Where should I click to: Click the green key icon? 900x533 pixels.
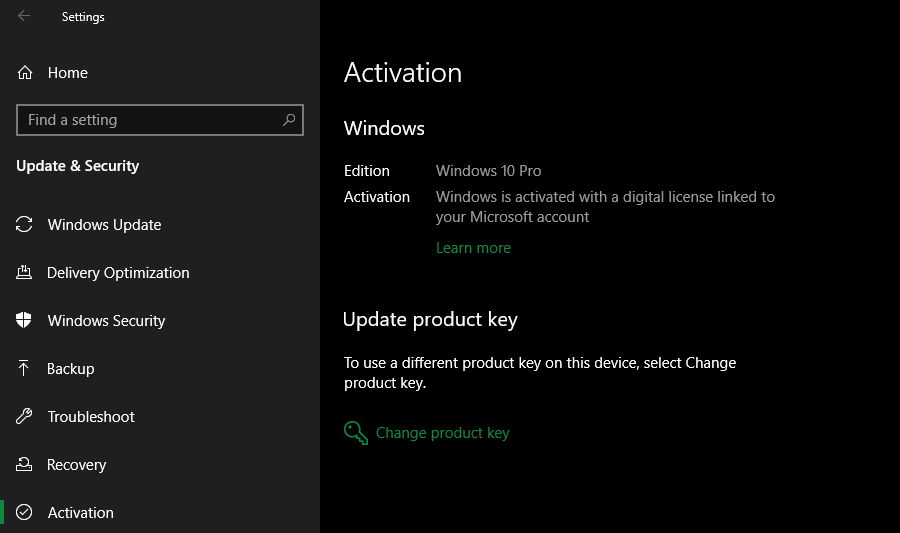[x=356, y=433]
